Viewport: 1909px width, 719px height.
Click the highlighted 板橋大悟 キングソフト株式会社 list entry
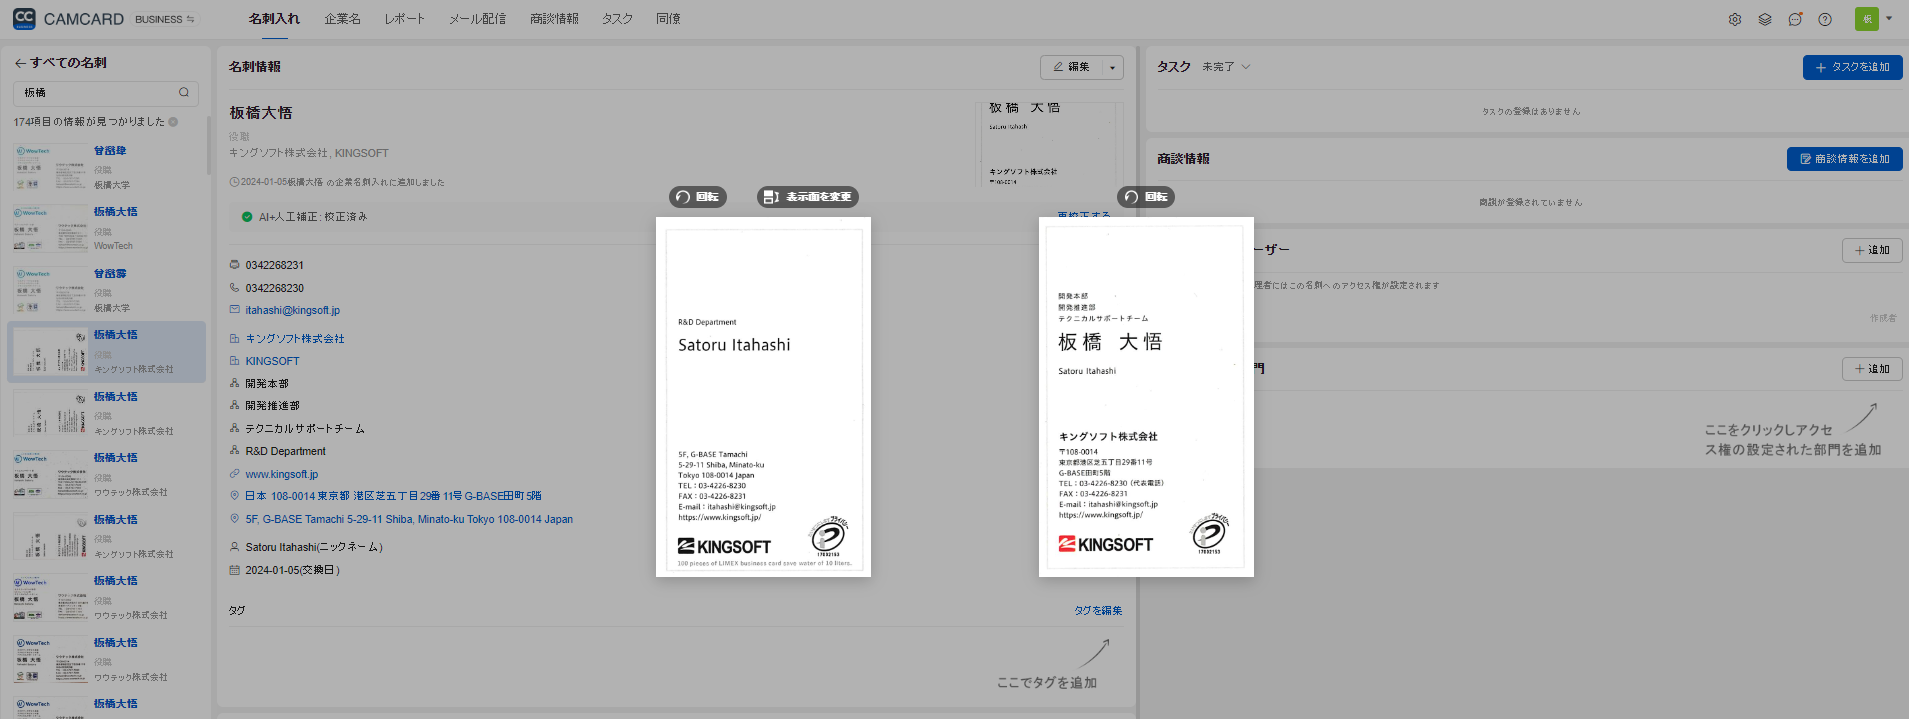tap(106, 352)
